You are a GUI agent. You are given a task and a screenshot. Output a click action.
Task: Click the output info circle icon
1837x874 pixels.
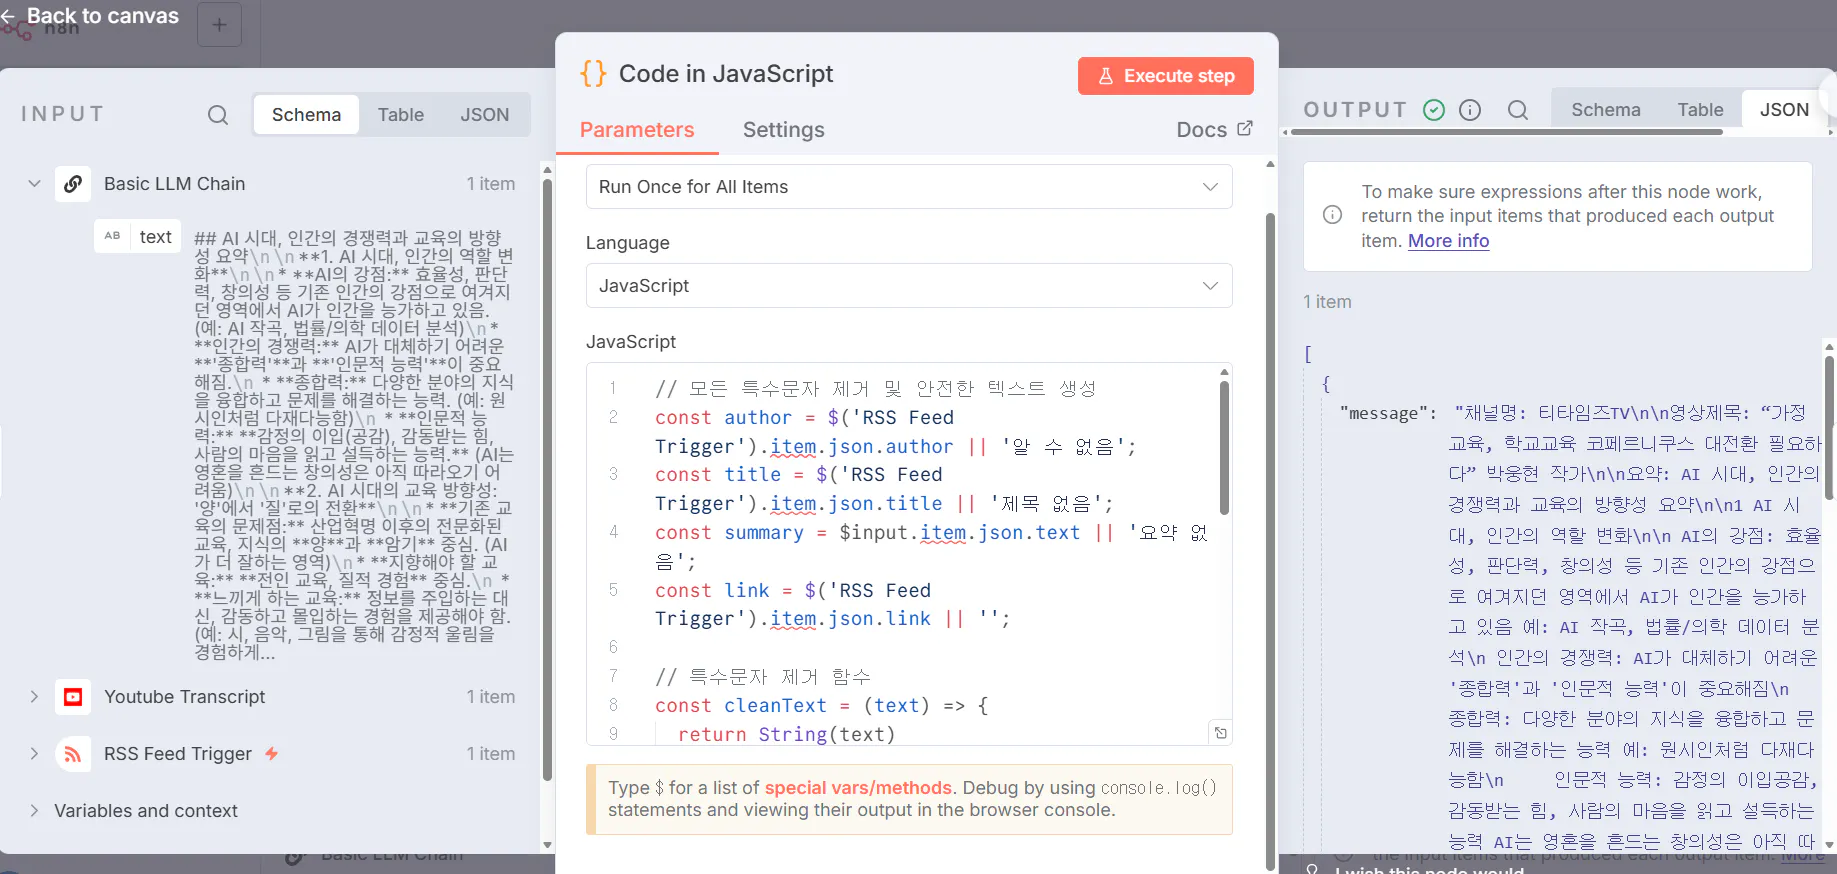tap(1470, 110)
